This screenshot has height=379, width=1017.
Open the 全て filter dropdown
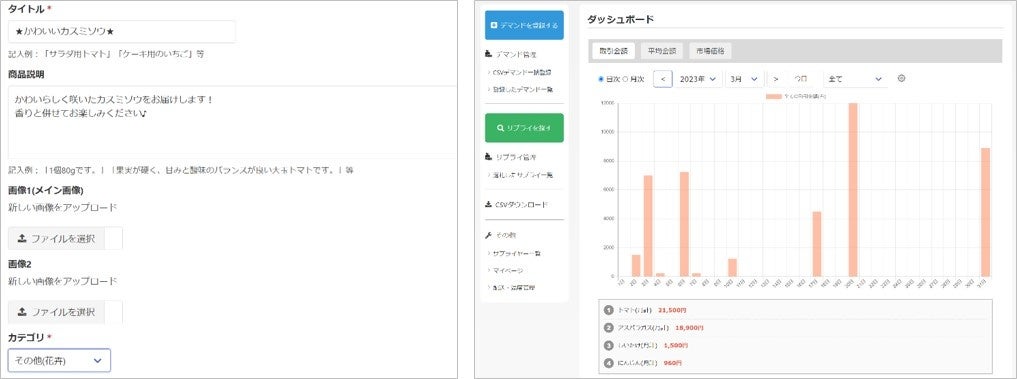coord(855,79)
